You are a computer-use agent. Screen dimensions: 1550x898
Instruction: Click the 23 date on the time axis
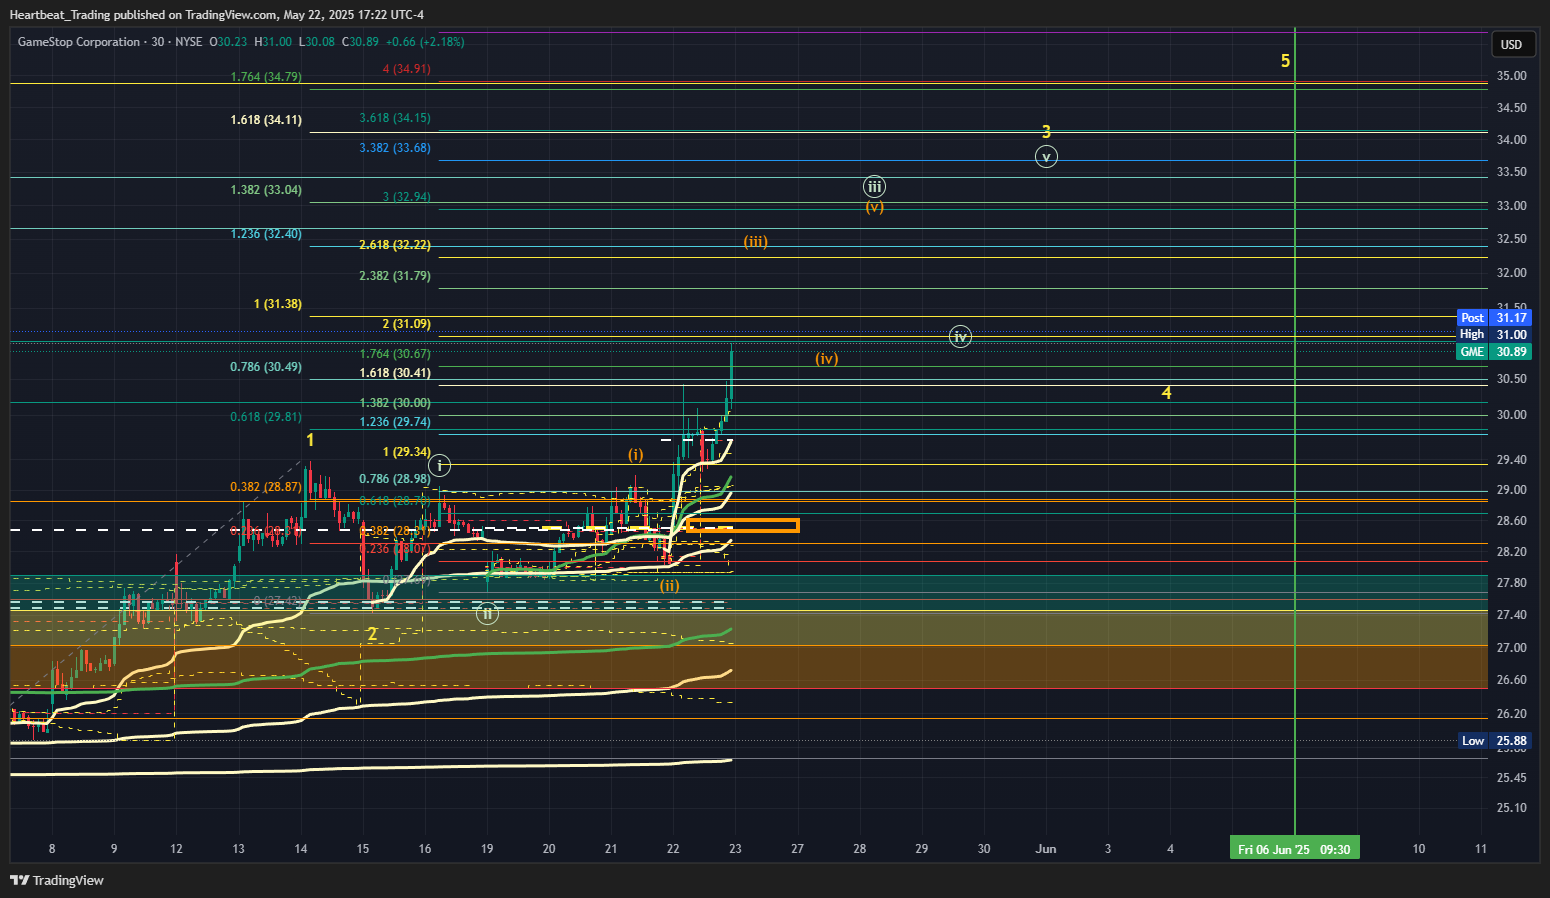[x=735, y=849]
